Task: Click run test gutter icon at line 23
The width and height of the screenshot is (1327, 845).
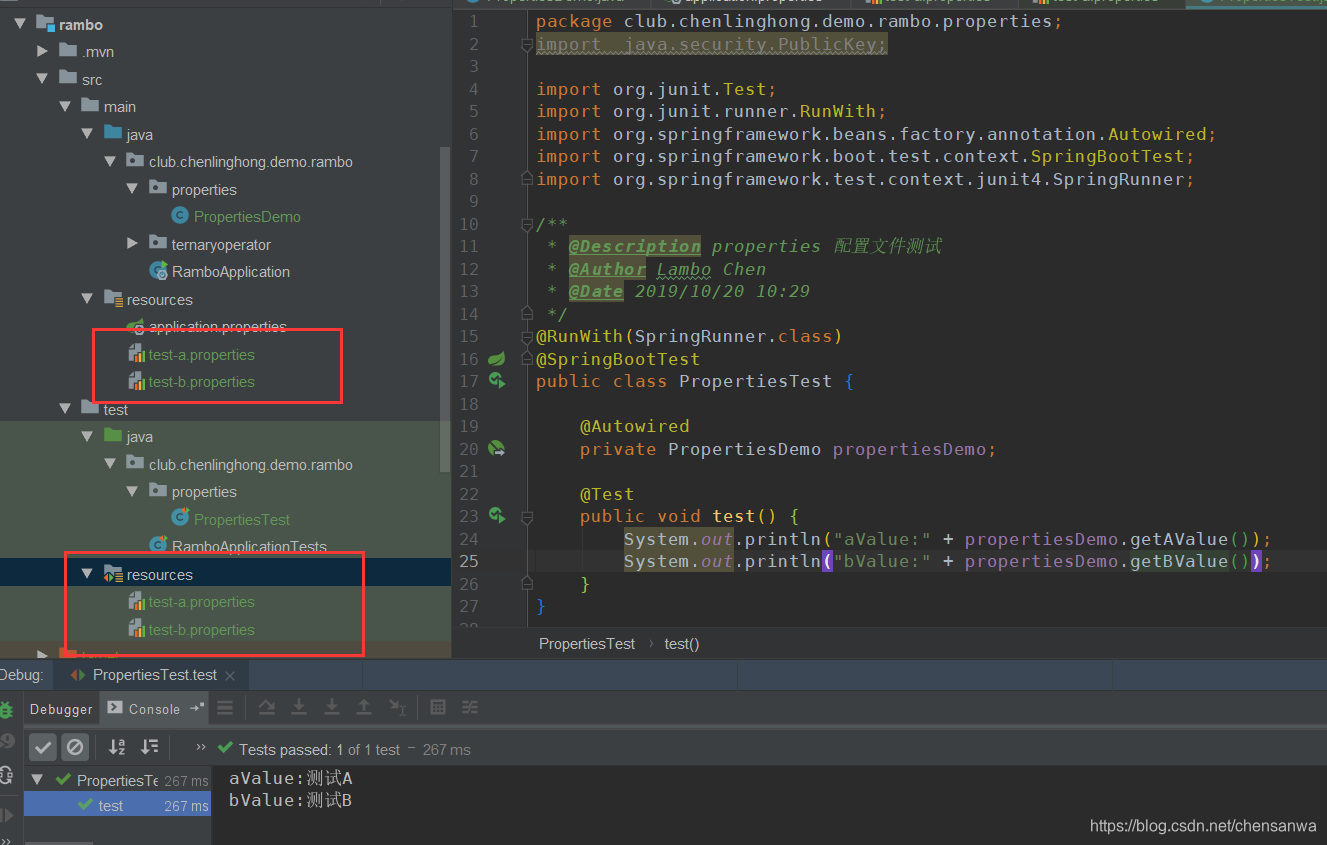Action: click(496, 516)
